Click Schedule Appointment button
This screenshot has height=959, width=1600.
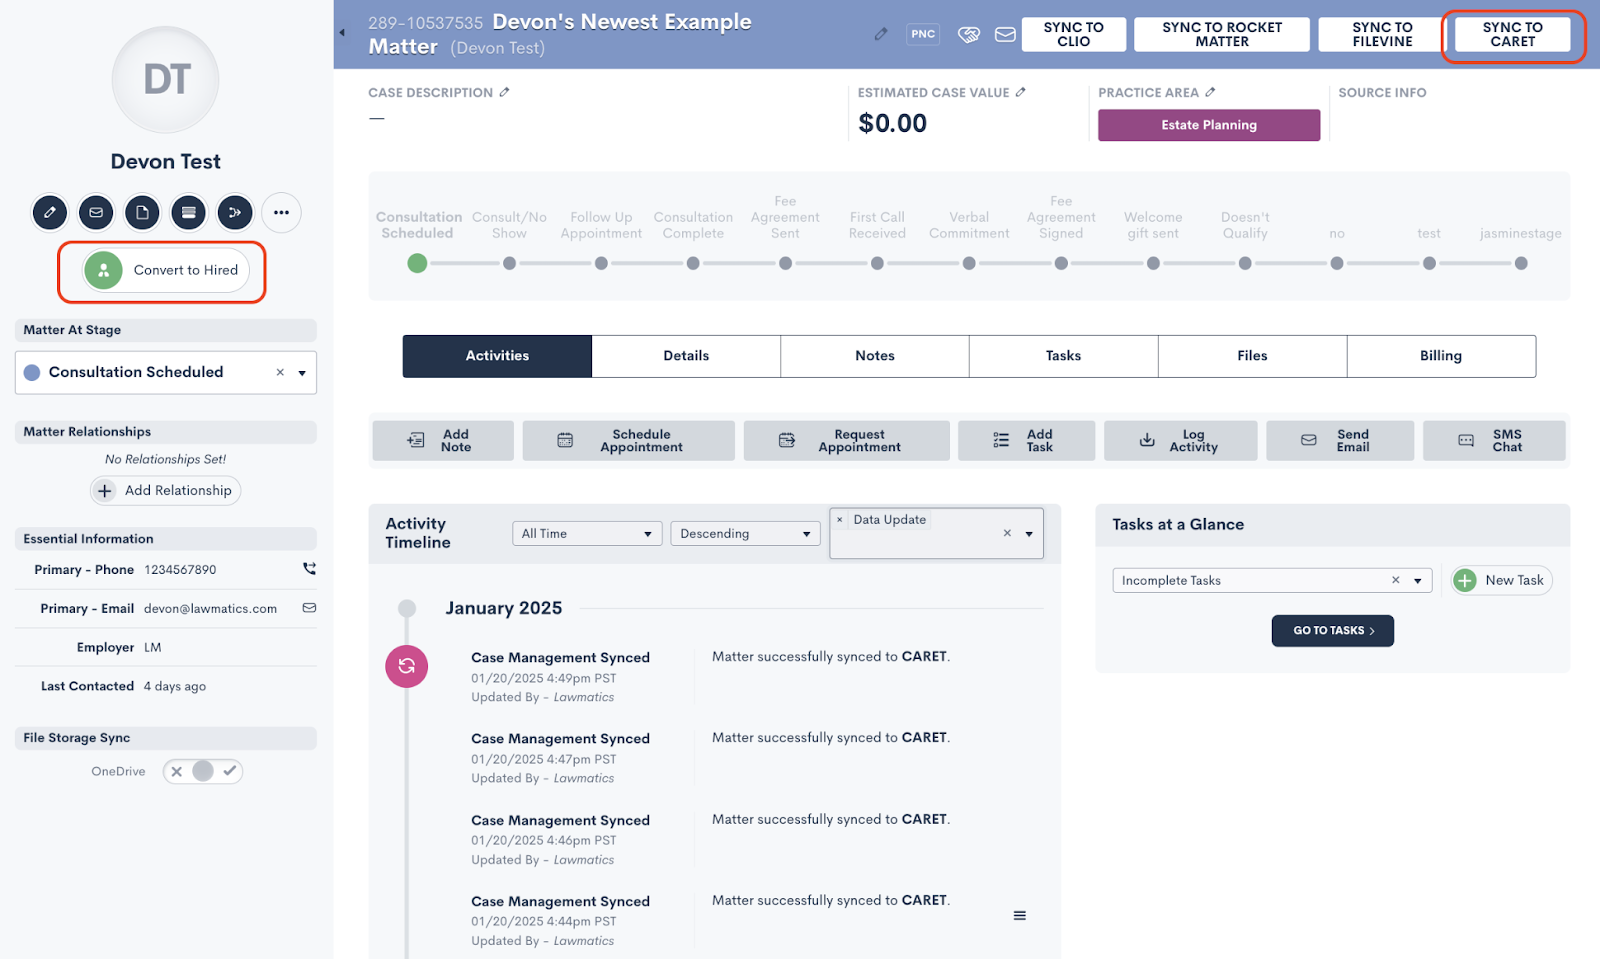pos(628,440)
